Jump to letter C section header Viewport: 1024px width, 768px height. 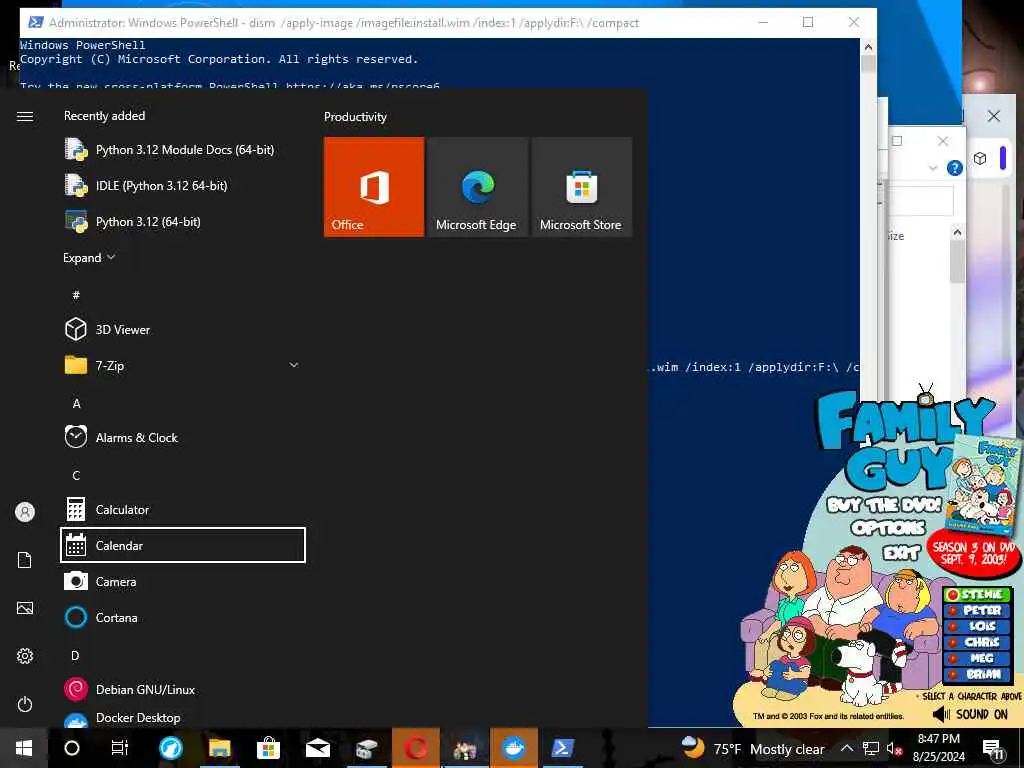click(x=76, y=475)
